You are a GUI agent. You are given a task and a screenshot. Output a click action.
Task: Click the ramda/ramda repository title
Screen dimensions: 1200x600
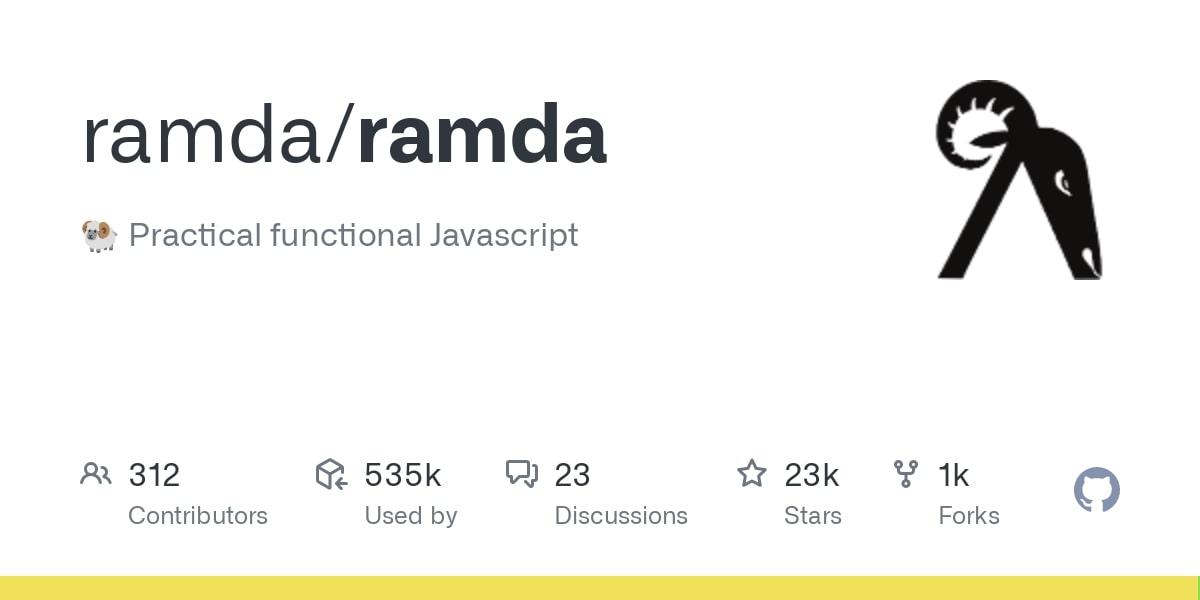click(344, 136)
